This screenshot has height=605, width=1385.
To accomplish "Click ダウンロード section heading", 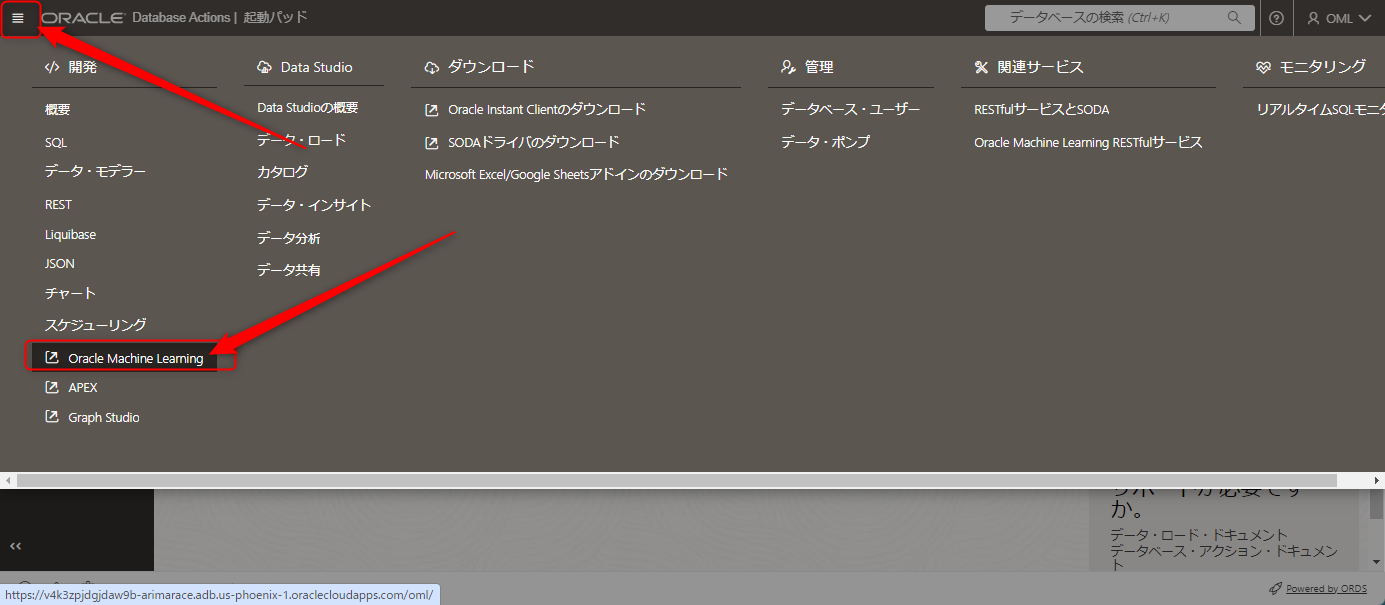I will pyautogui.click(x=491, y=67).
